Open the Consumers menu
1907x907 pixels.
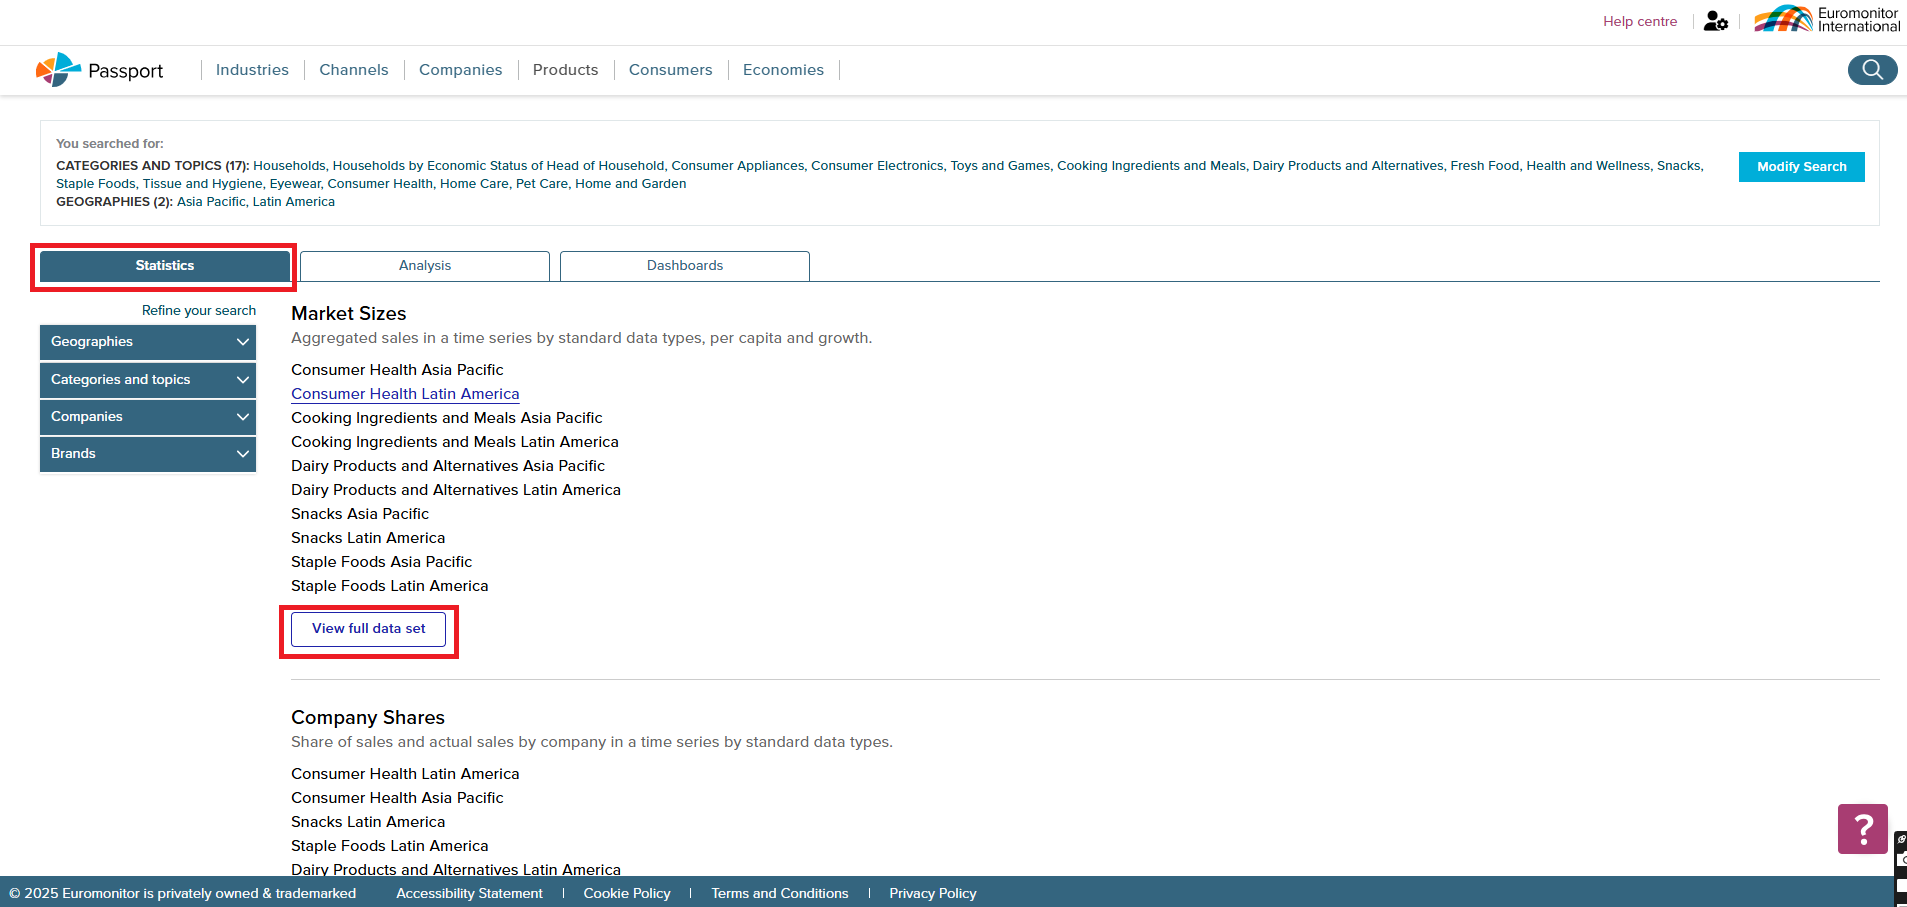tap(670, 70)
